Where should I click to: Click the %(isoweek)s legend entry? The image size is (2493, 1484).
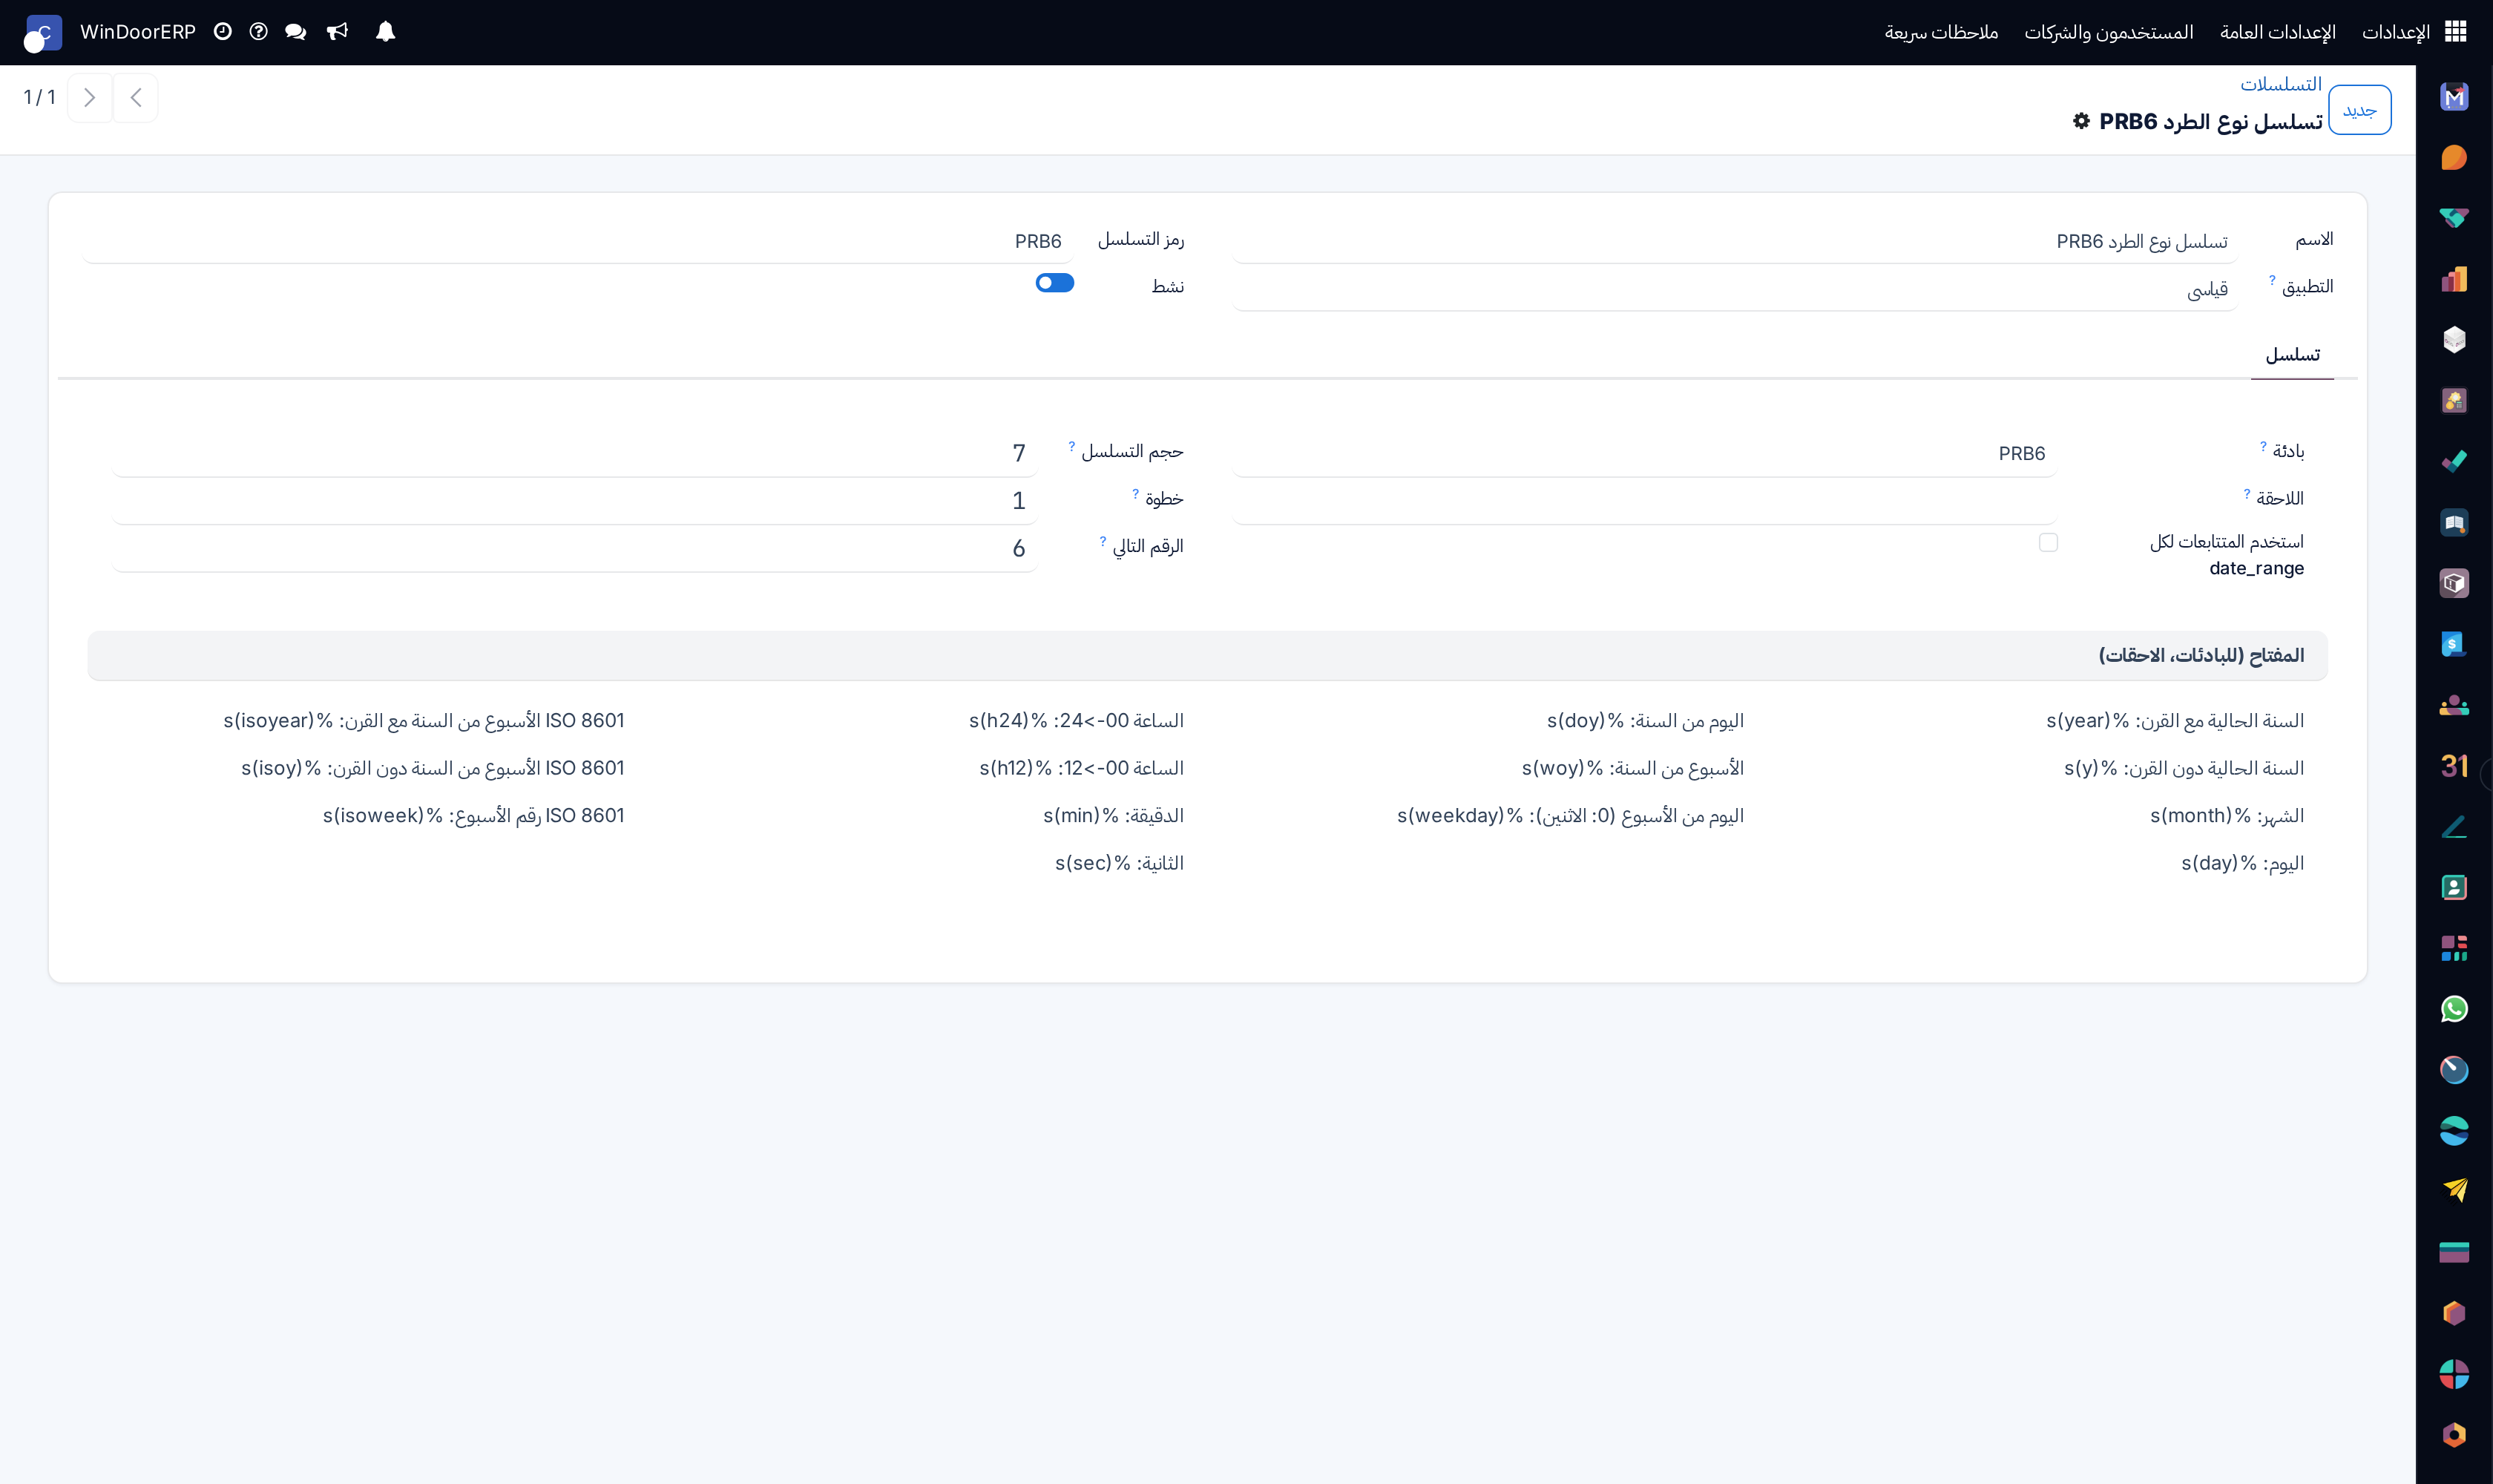(473, 816)
